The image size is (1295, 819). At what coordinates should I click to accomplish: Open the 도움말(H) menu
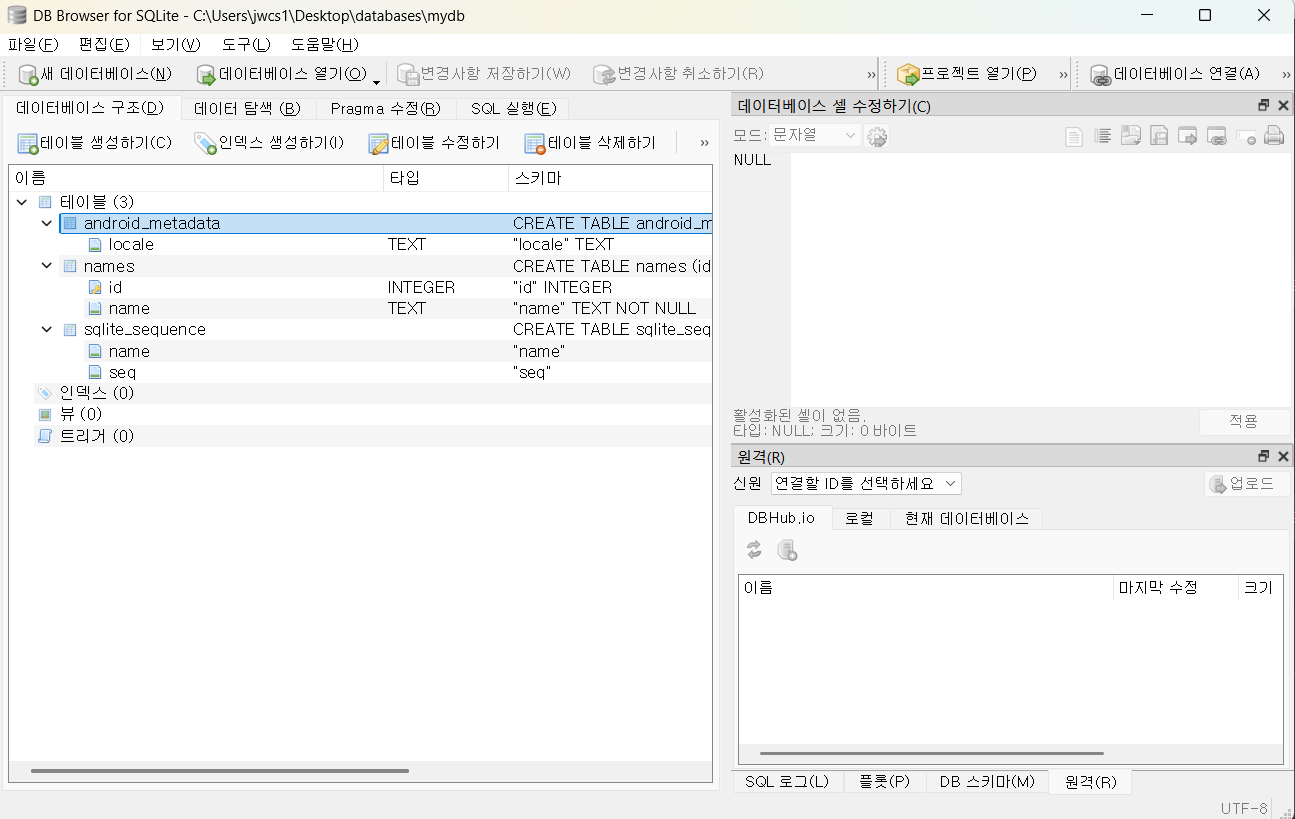(325, 45)
